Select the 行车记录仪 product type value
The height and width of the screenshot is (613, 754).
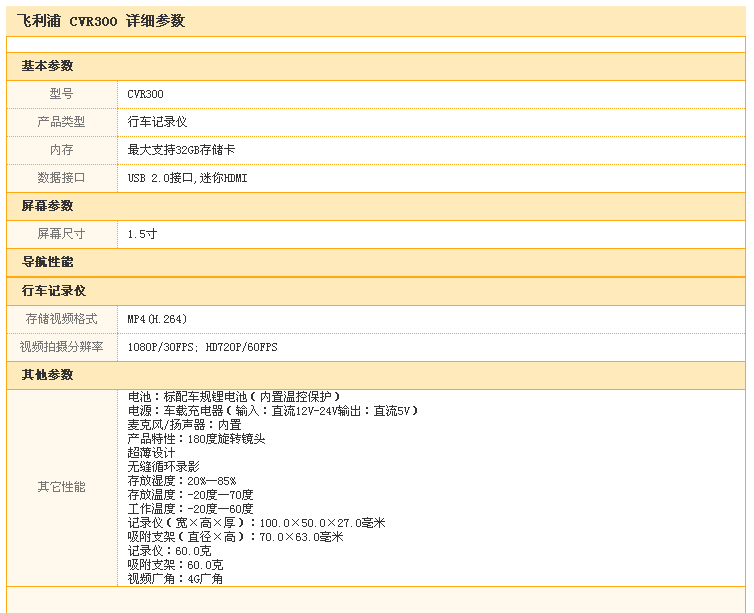[157, 122]
